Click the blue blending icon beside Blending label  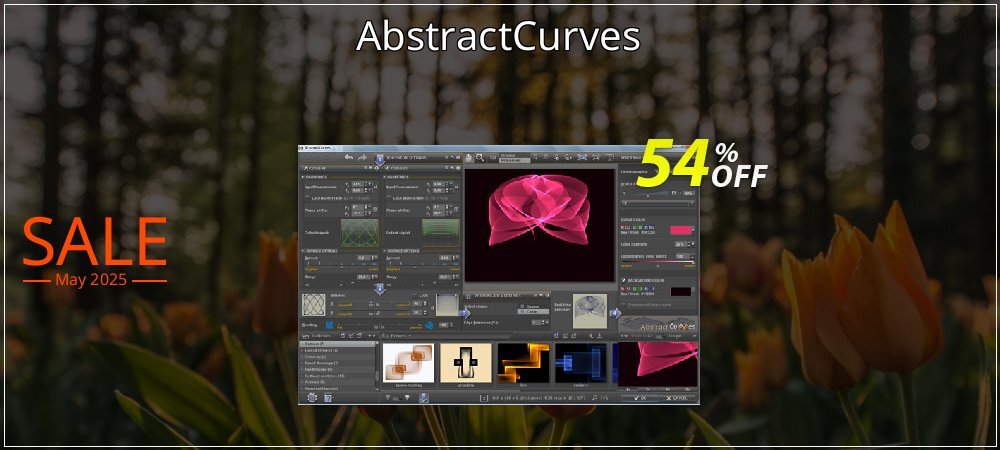(330, 325)
